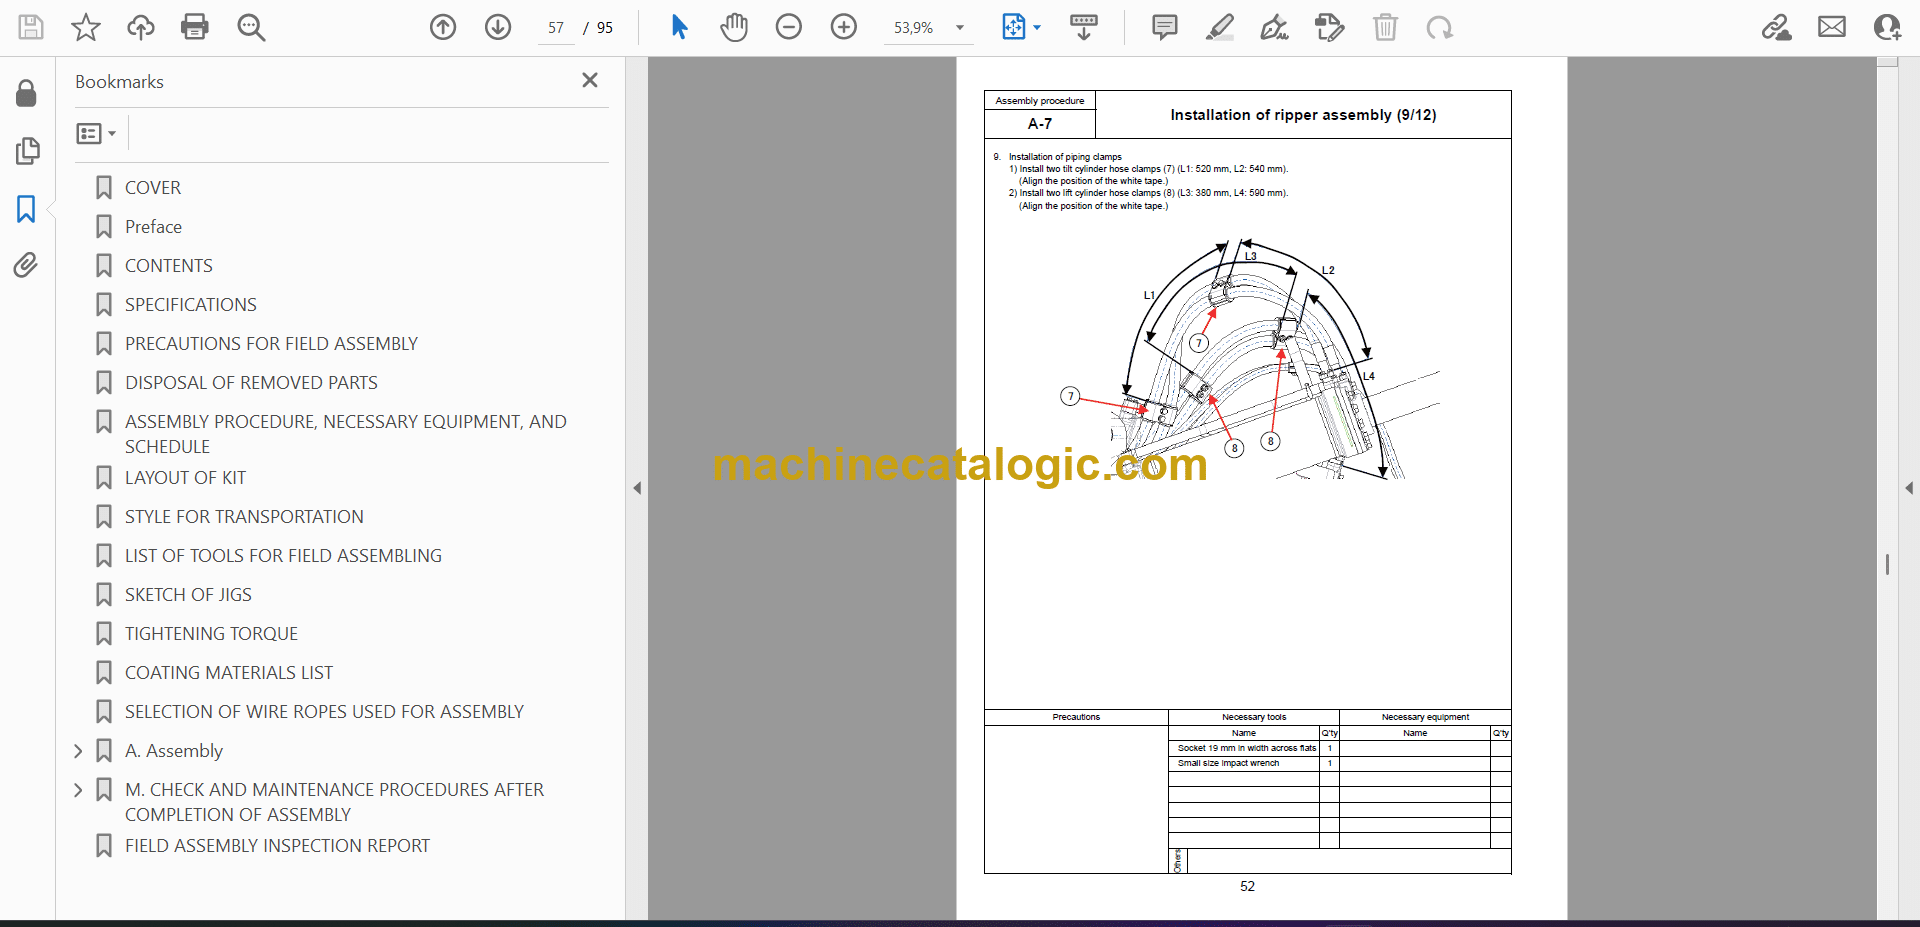This screenshot has height=927, width=1920.
Task: Edit the current page number field
Action: [556, 28]
